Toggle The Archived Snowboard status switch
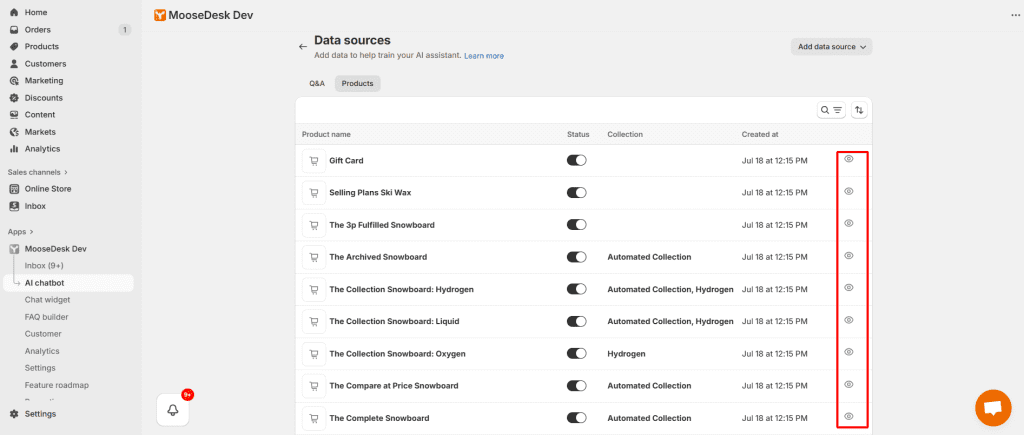This screenshot has height=435, width=1024. coord(577,257)
